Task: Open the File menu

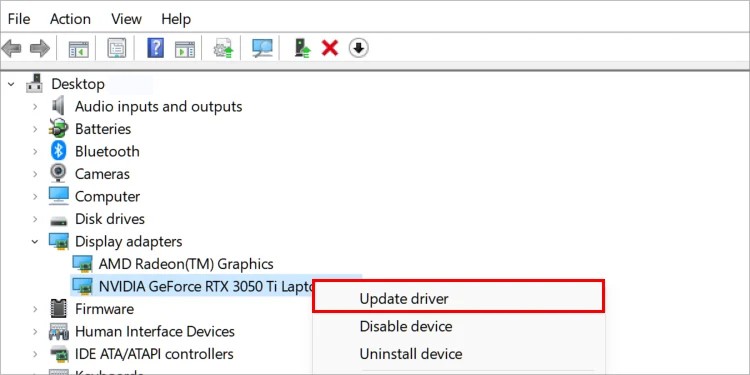Action: coord(19,19)
